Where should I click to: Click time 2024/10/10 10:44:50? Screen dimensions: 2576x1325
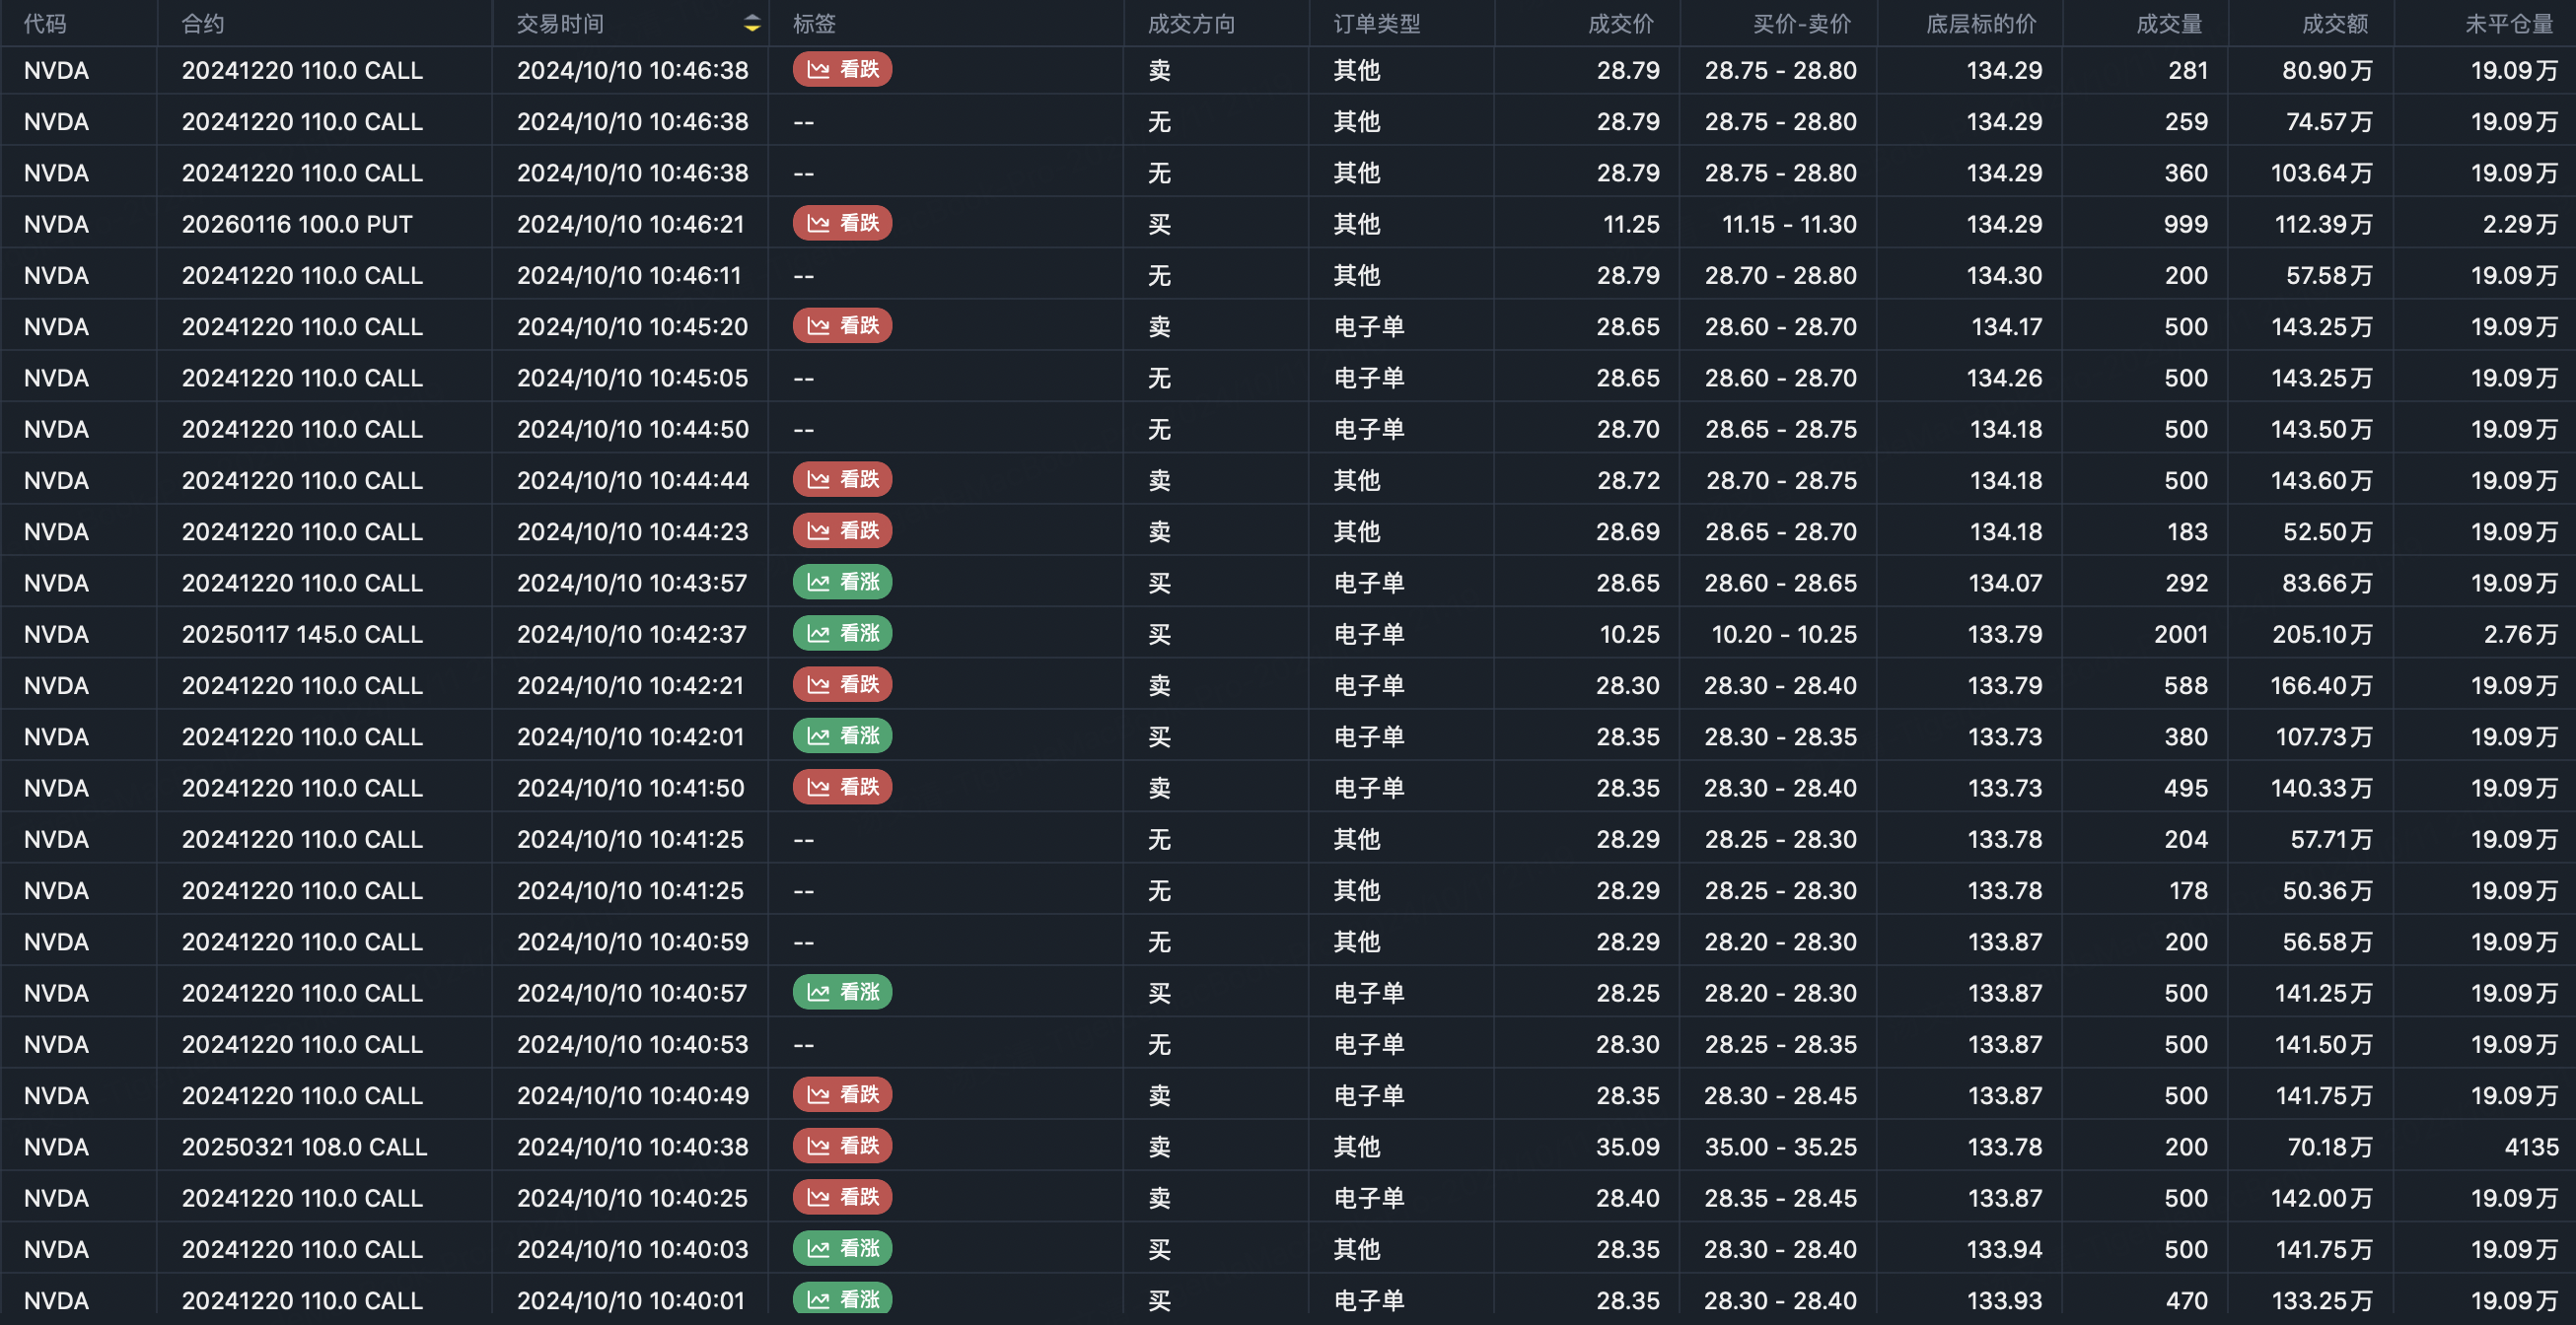pos(632,429)
